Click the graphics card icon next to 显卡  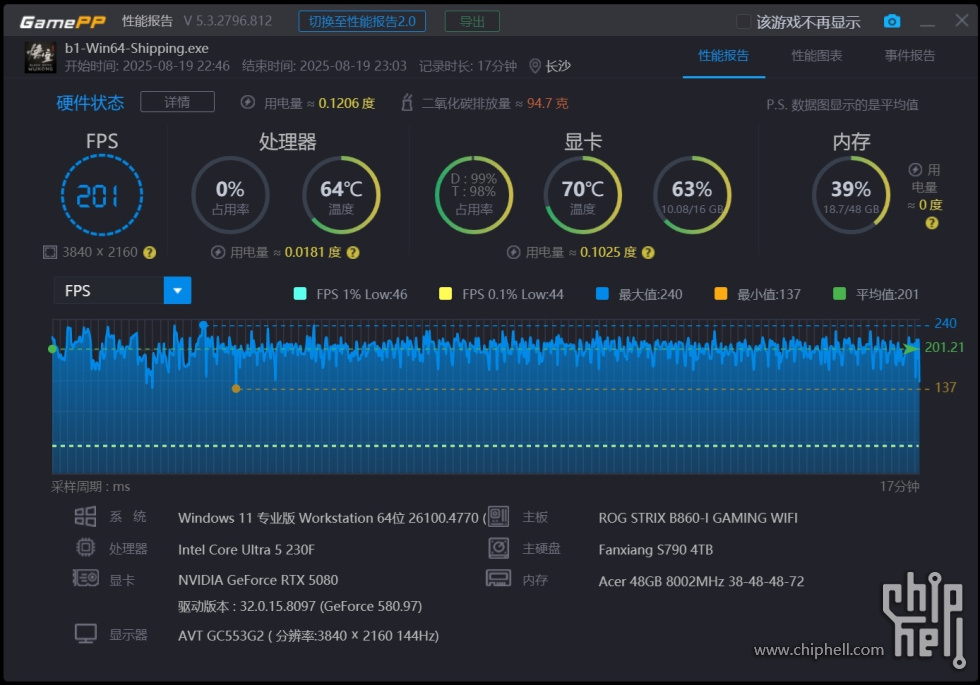coord(86,578)
